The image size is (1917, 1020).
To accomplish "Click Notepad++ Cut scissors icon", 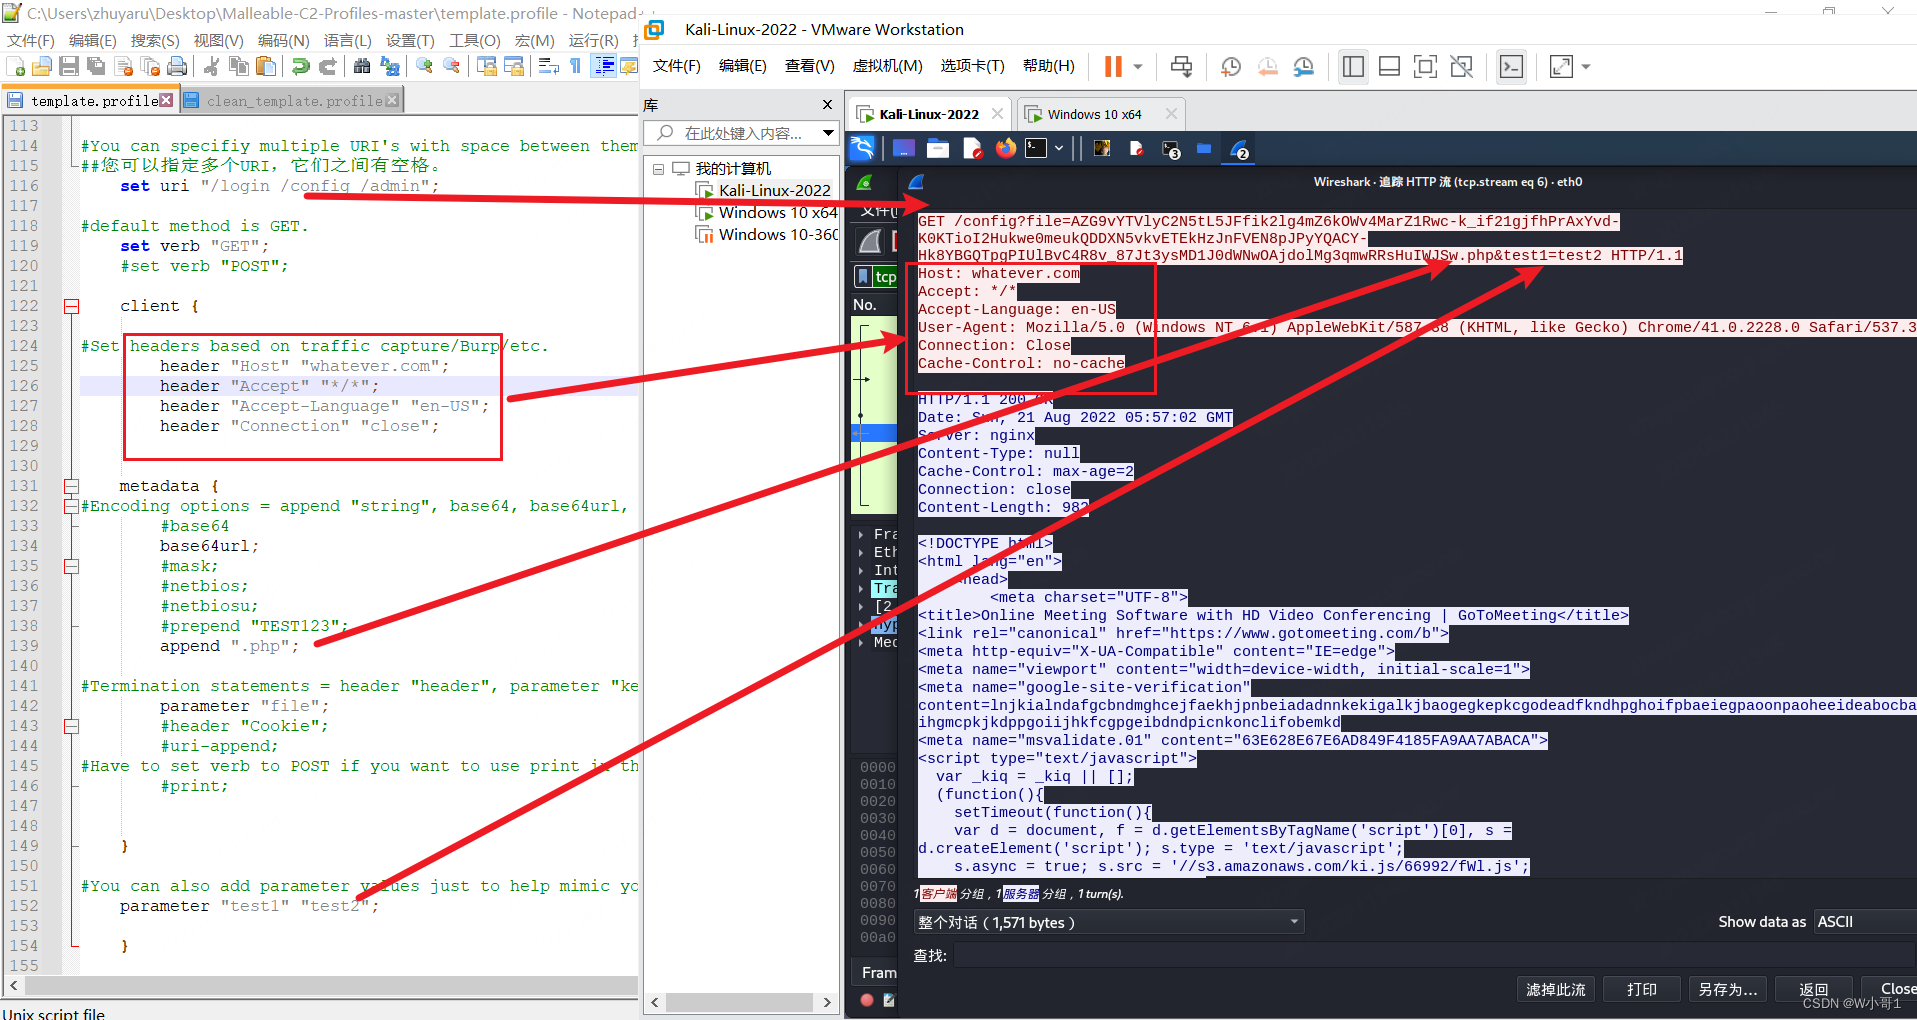I will (x=211, y=66).
